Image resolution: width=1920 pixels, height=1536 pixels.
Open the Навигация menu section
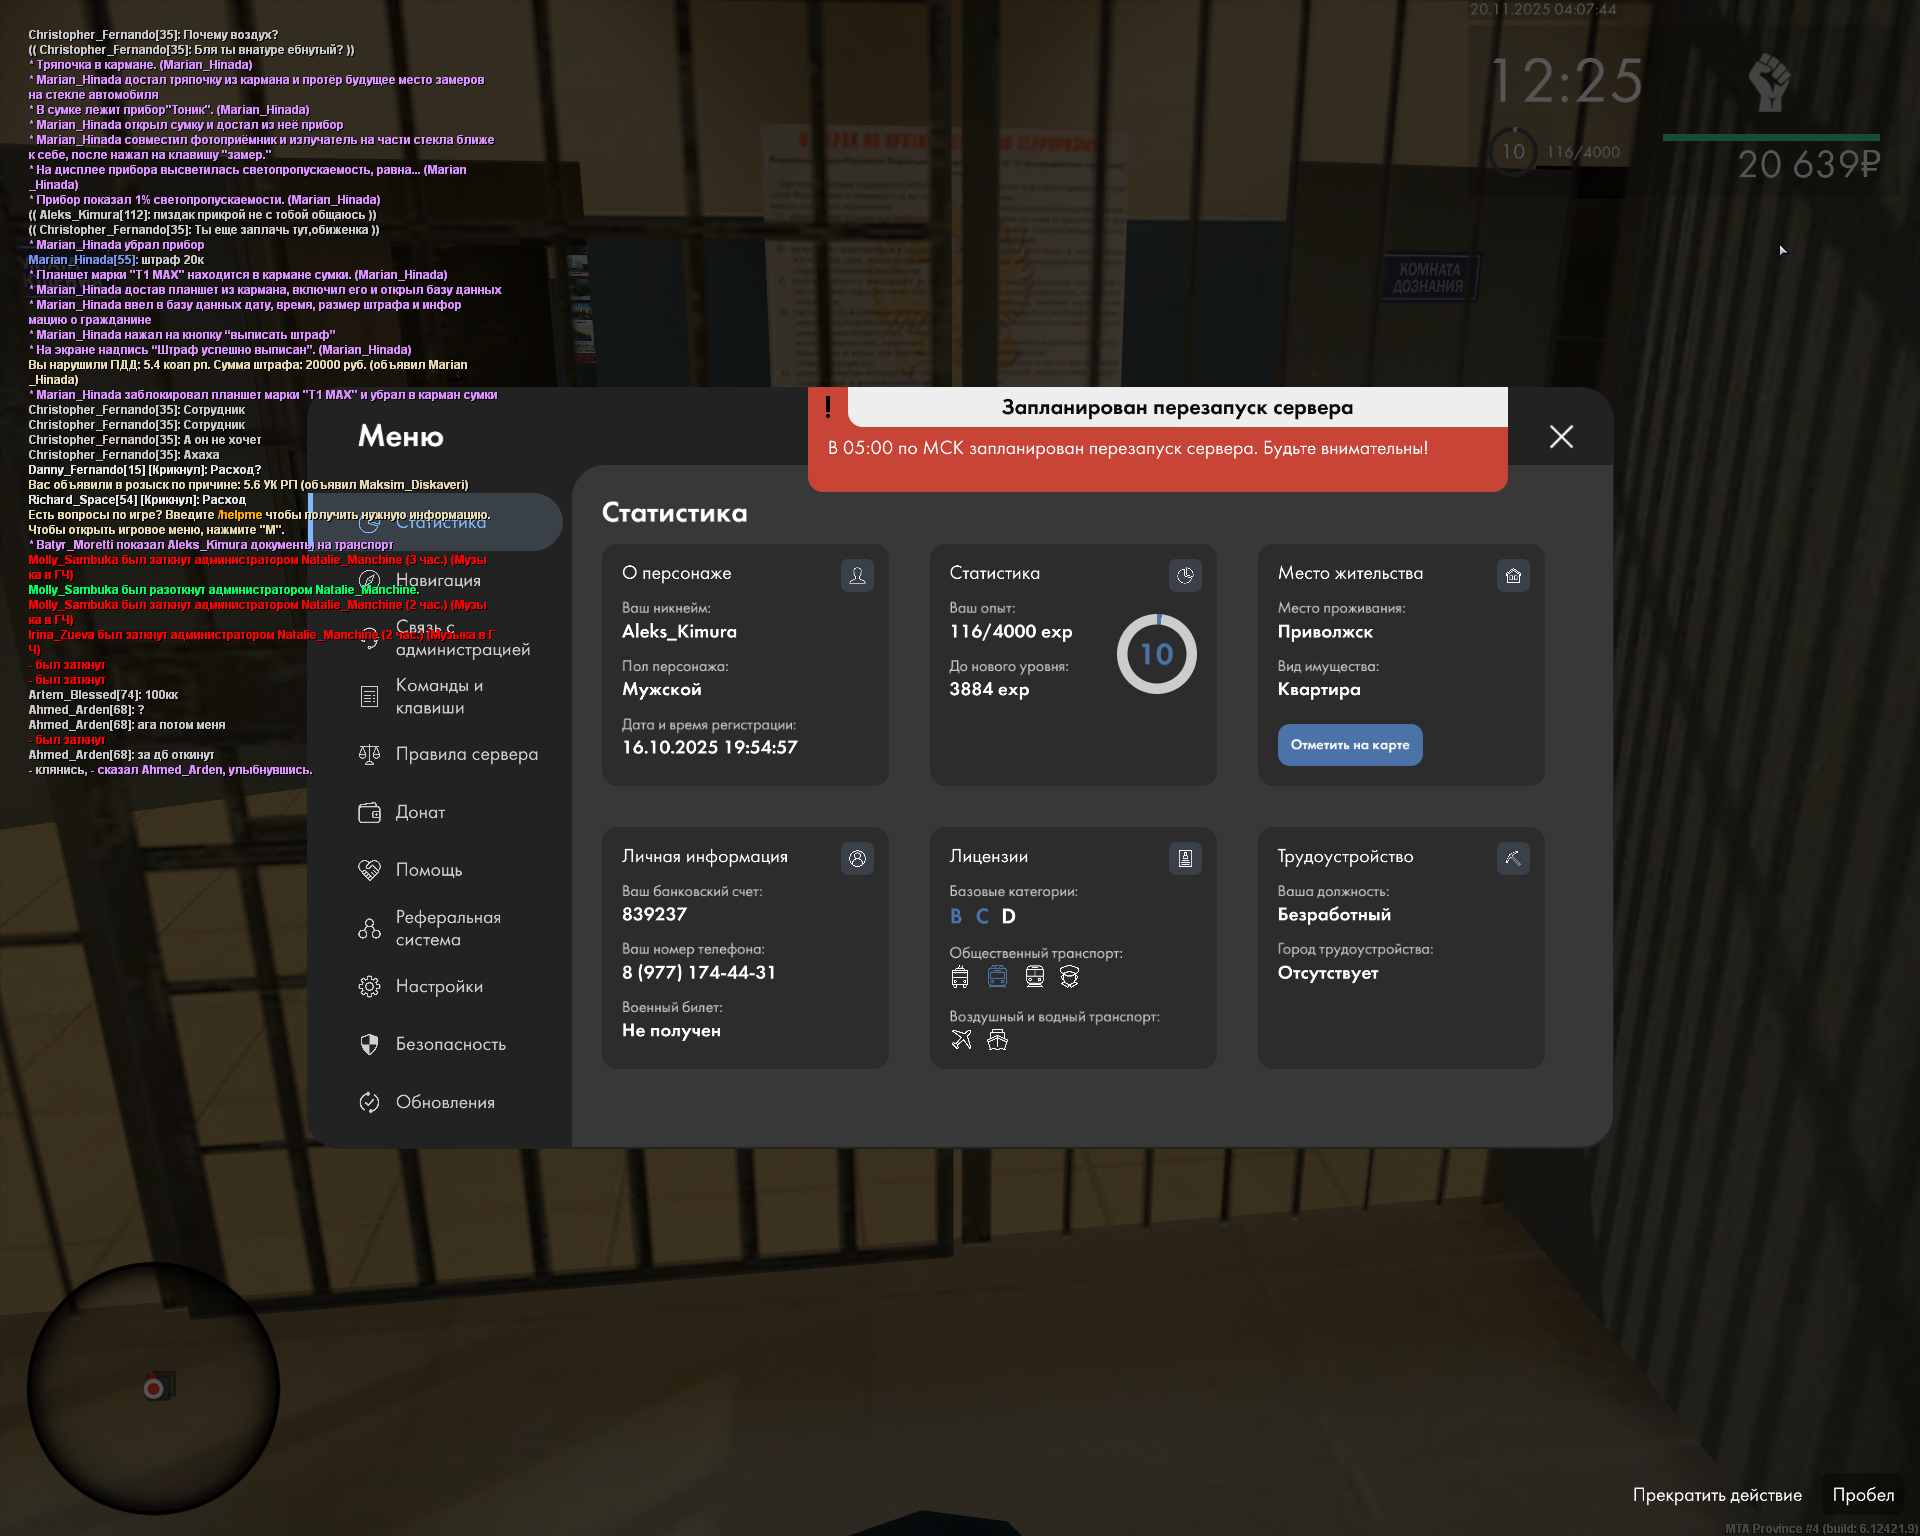pyautogui.click(x=438, y=580)
